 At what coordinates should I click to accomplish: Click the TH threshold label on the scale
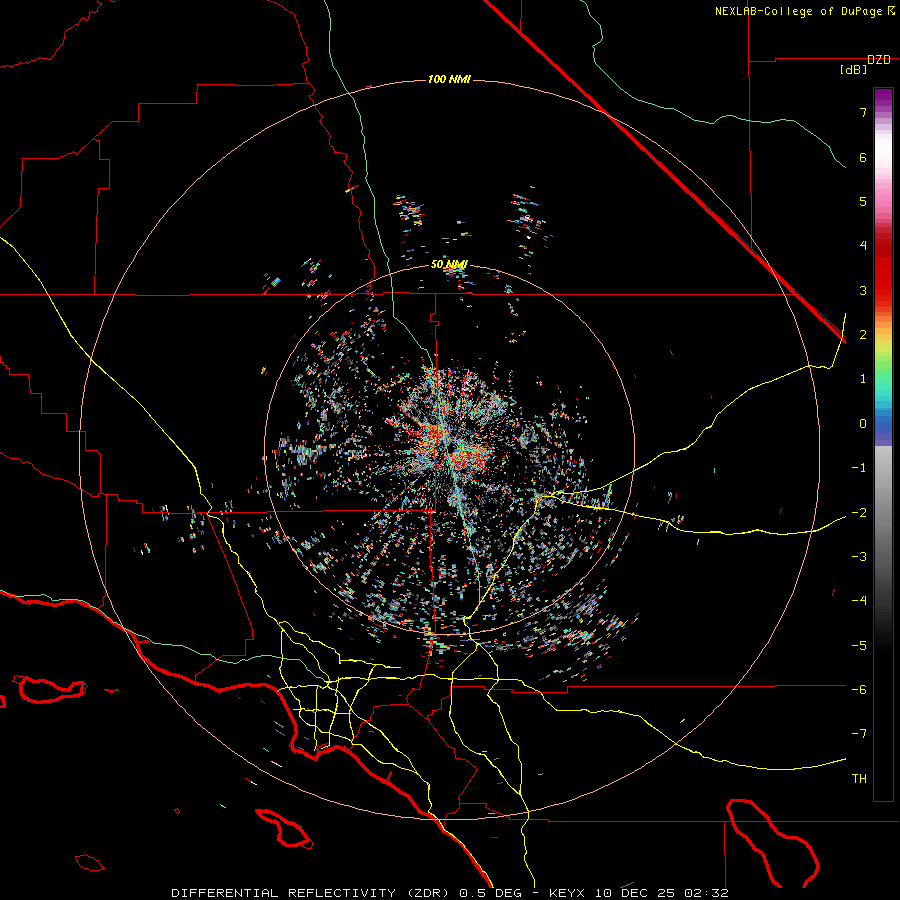click(859, 778)
